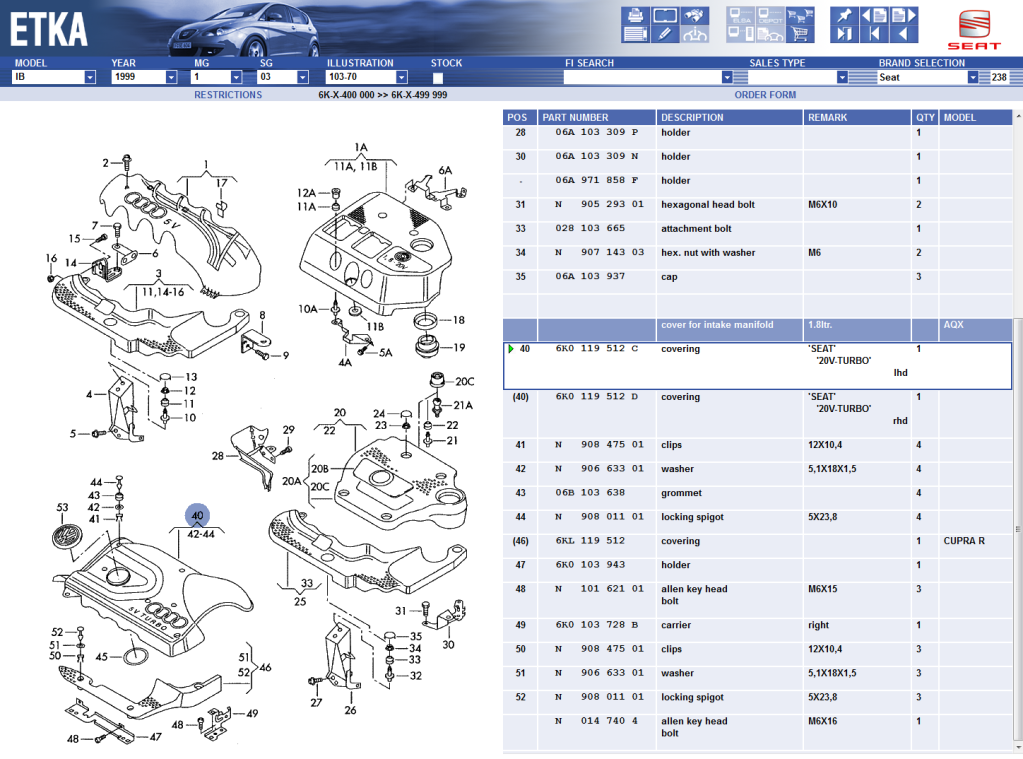Click the printer icon in toolbar
This screenshot has height=759, width=1023.
coord(635,16)
